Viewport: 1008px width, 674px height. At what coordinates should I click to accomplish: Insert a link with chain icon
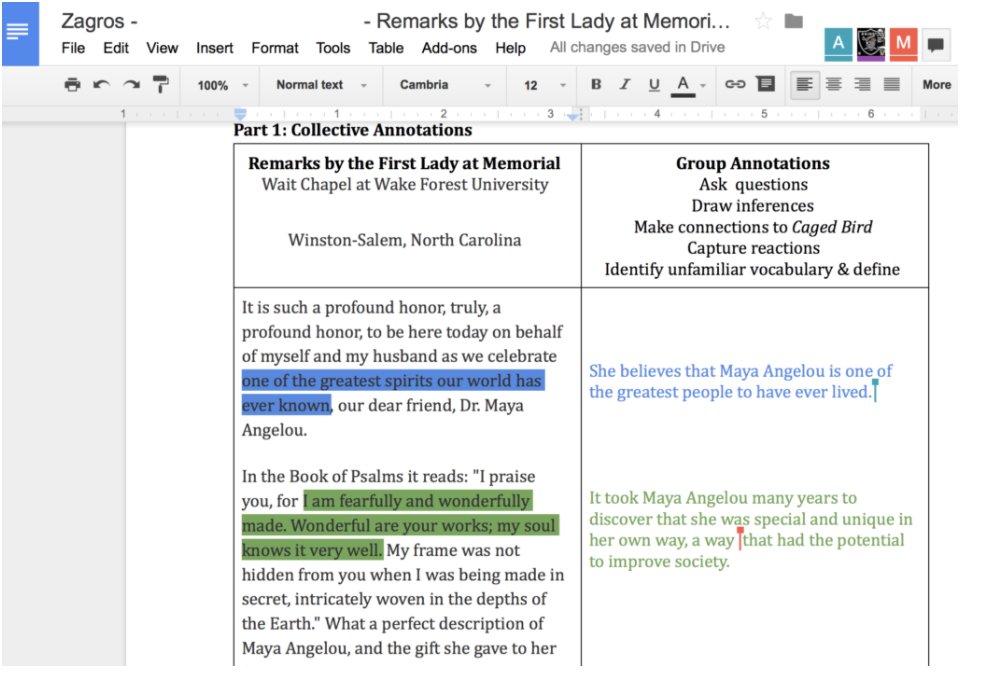coord(735,84)
